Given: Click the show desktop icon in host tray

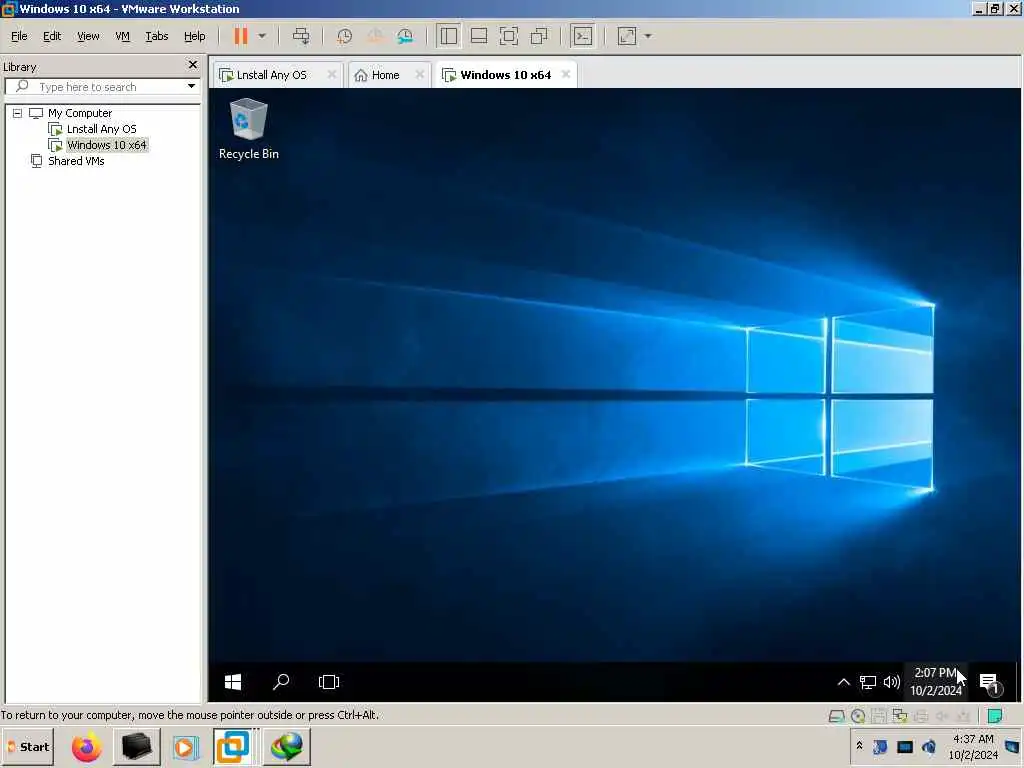Looking at the screenshot, I should point(1012,746).
